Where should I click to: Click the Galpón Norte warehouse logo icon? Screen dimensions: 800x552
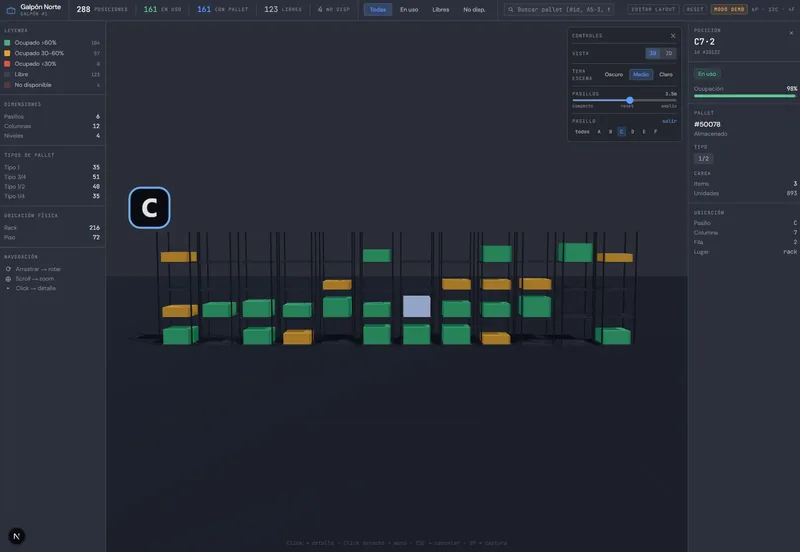(11, 10)
